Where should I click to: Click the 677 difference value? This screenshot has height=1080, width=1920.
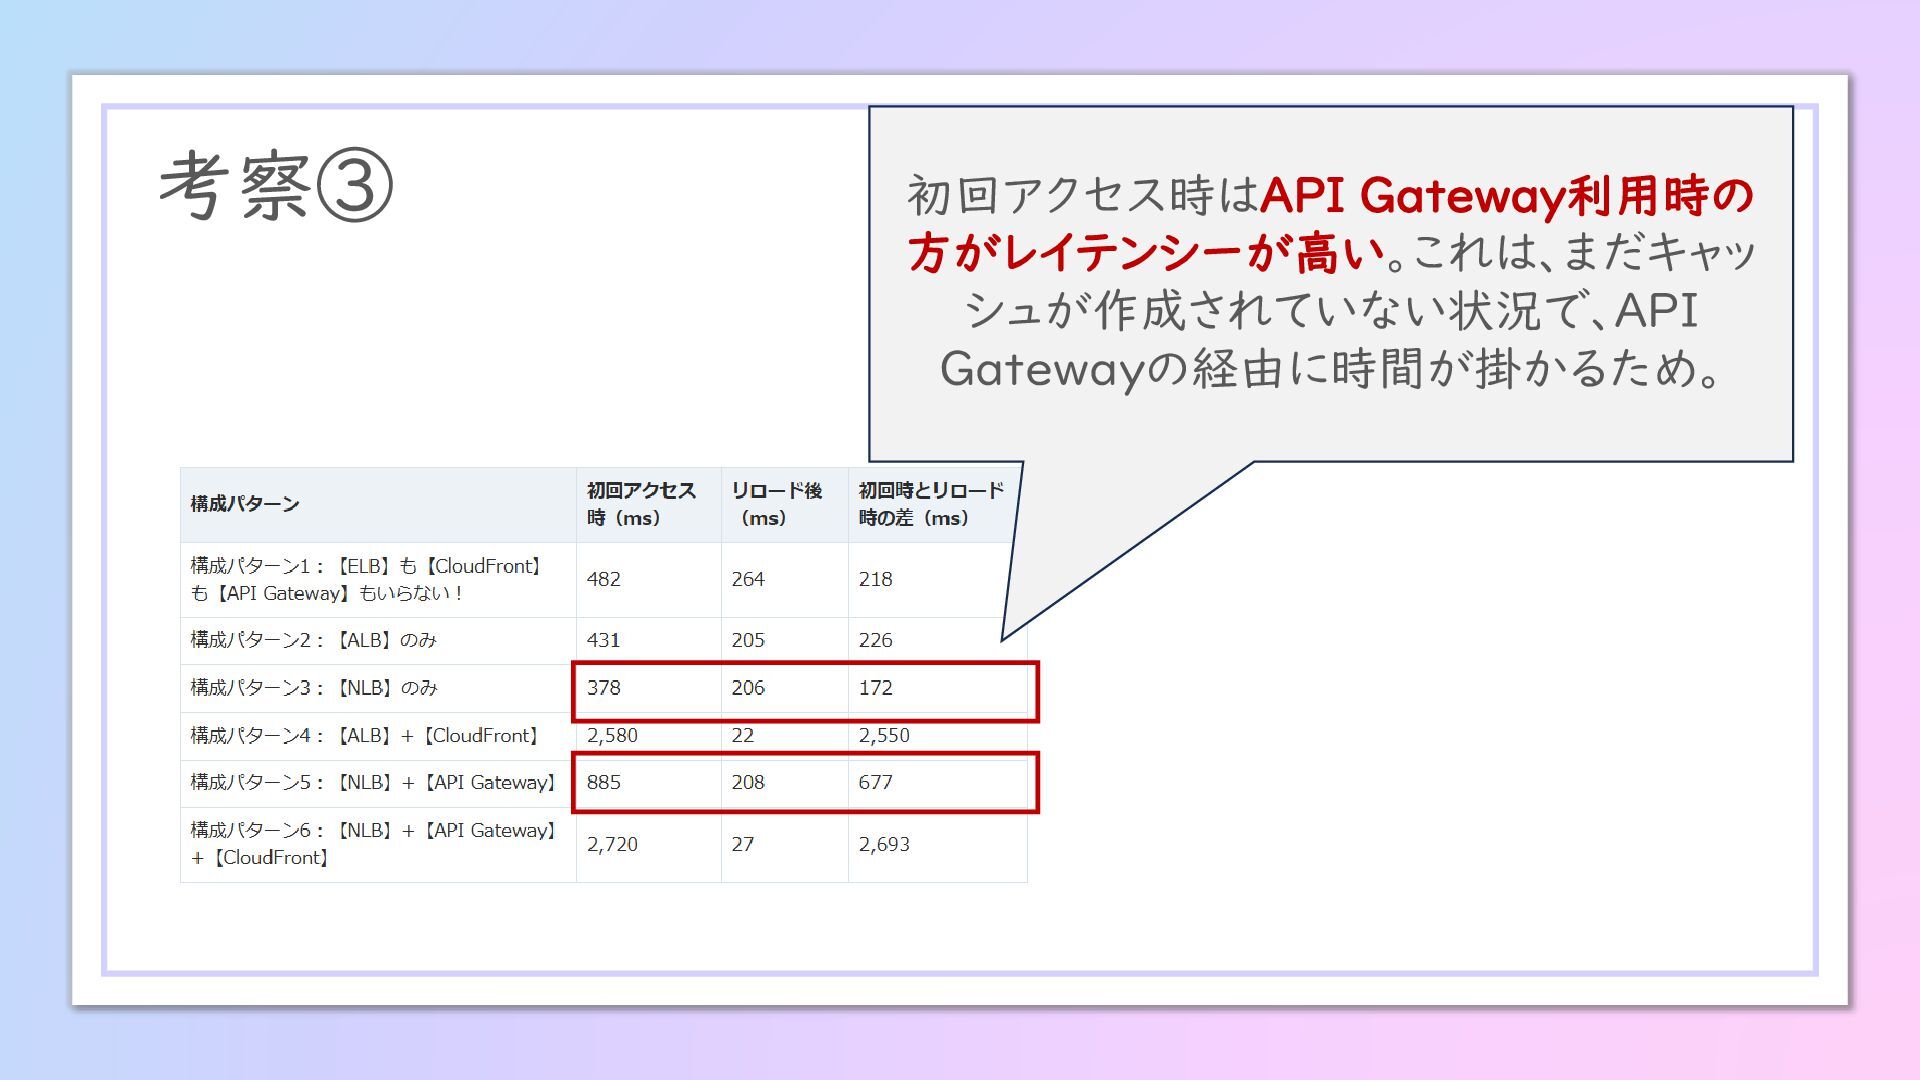875,783
